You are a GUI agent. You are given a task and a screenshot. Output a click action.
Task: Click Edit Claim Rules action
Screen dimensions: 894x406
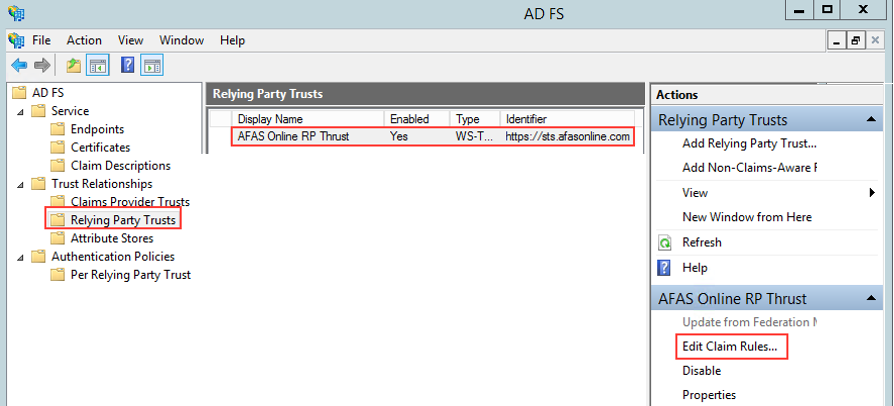click(729, 346)
